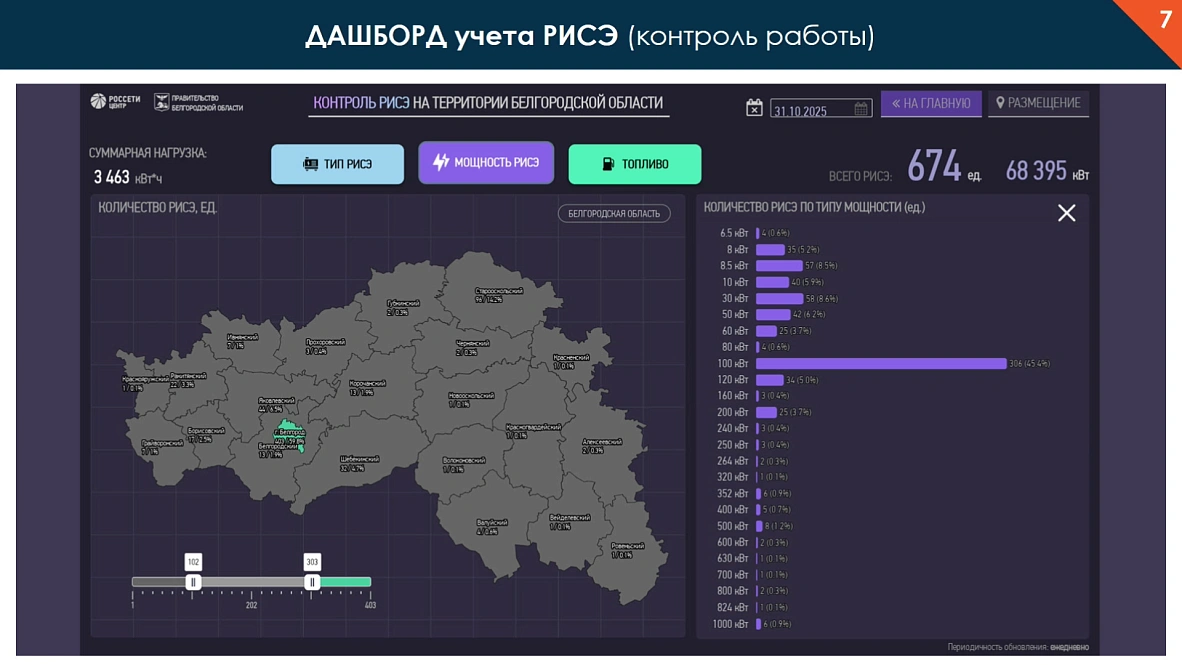Click the fuel pump icon on ТОПЛИВО
The image size is (1182, 665).
point(608,164)
